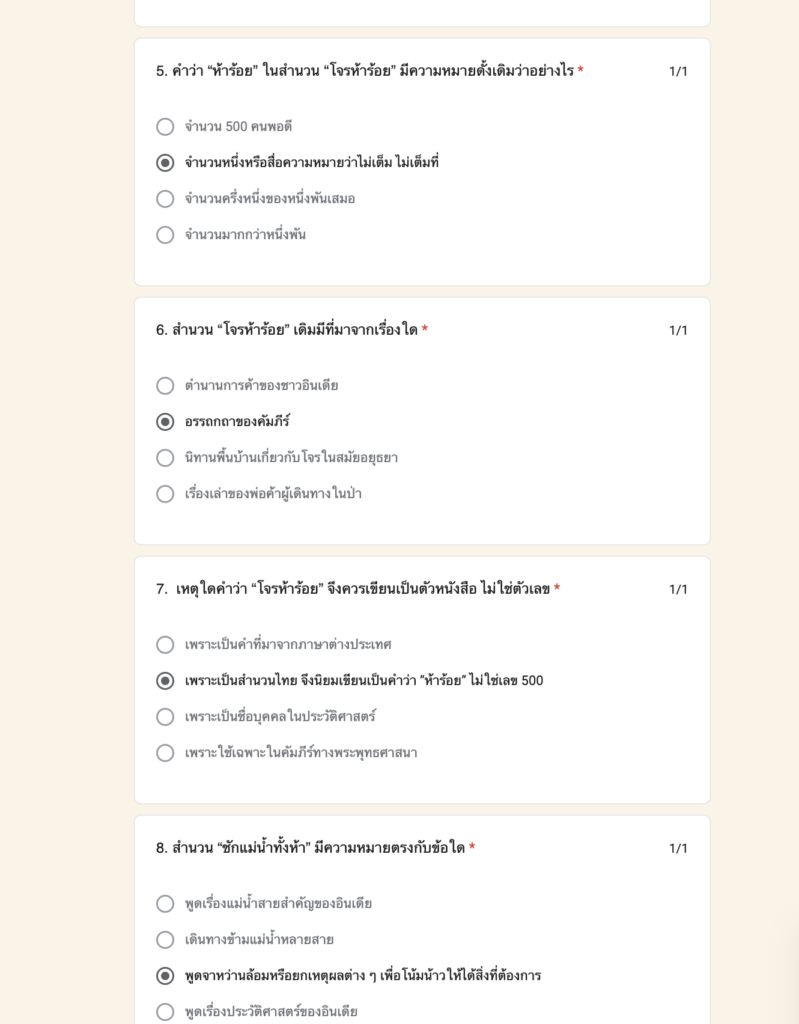This screenshot has height=1024, width=799.
Task: Click the 1/1 score of question 7
Action: (x=678, y=589)
